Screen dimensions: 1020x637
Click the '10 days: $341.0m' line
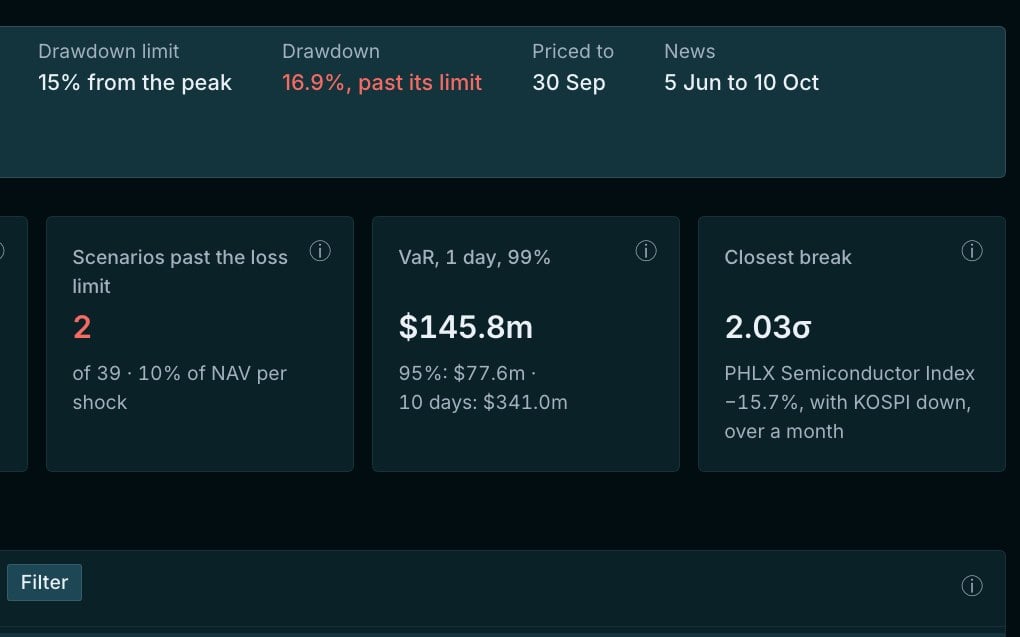coord(483,402)
